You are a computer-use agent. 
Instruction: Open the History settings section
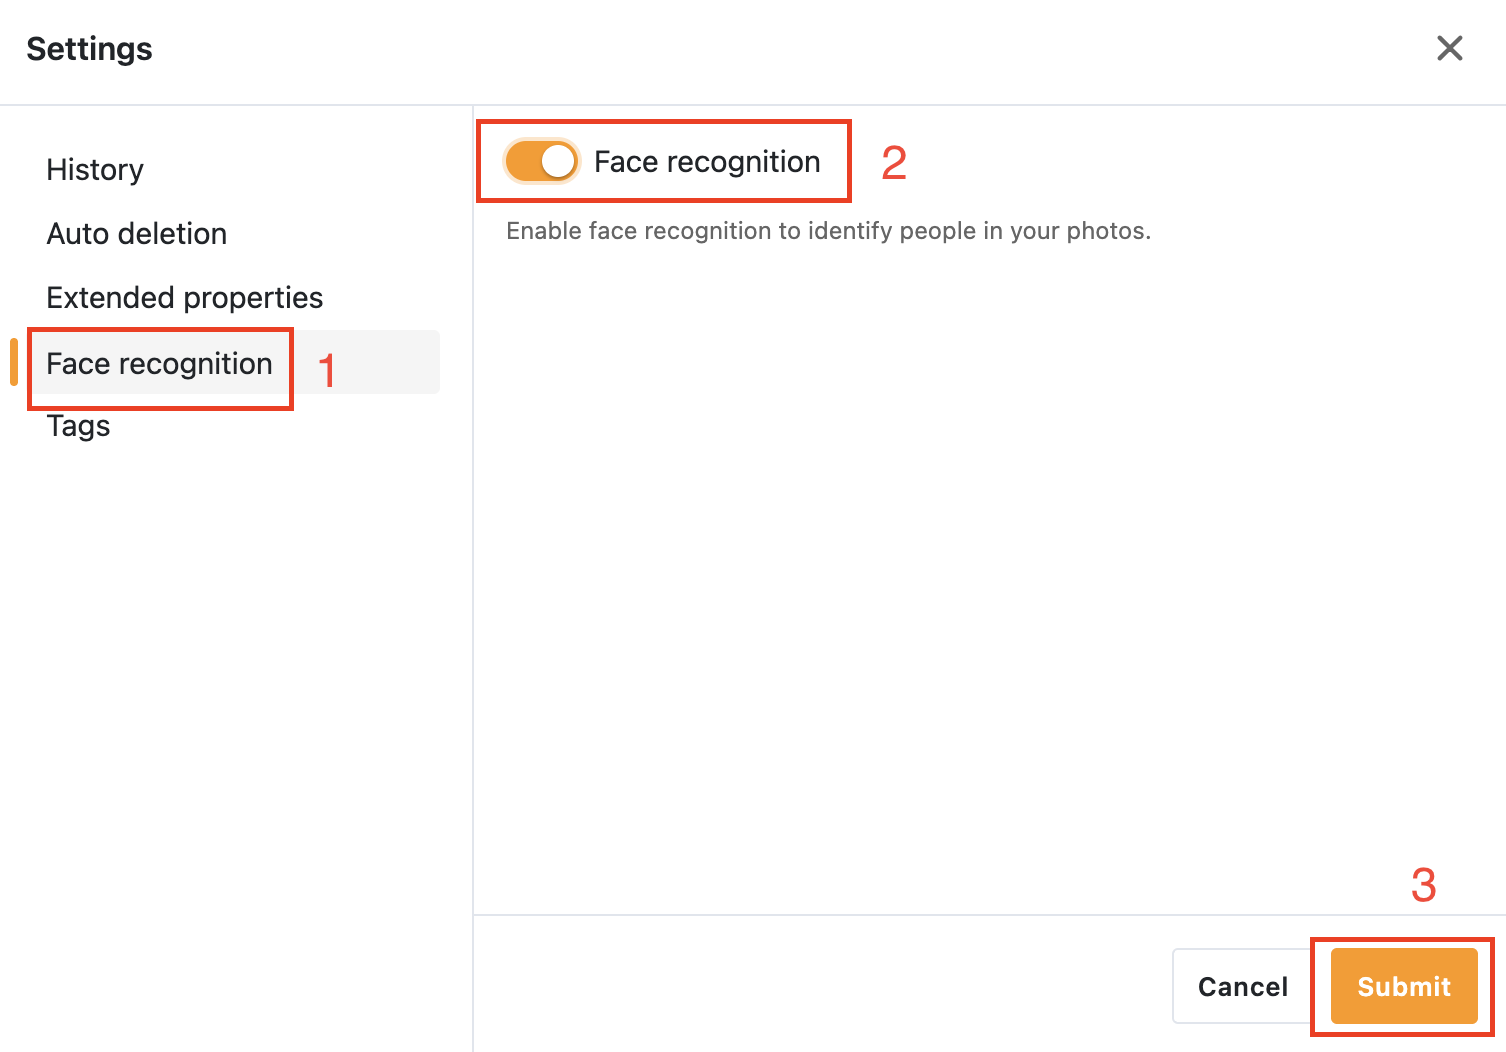95,170
